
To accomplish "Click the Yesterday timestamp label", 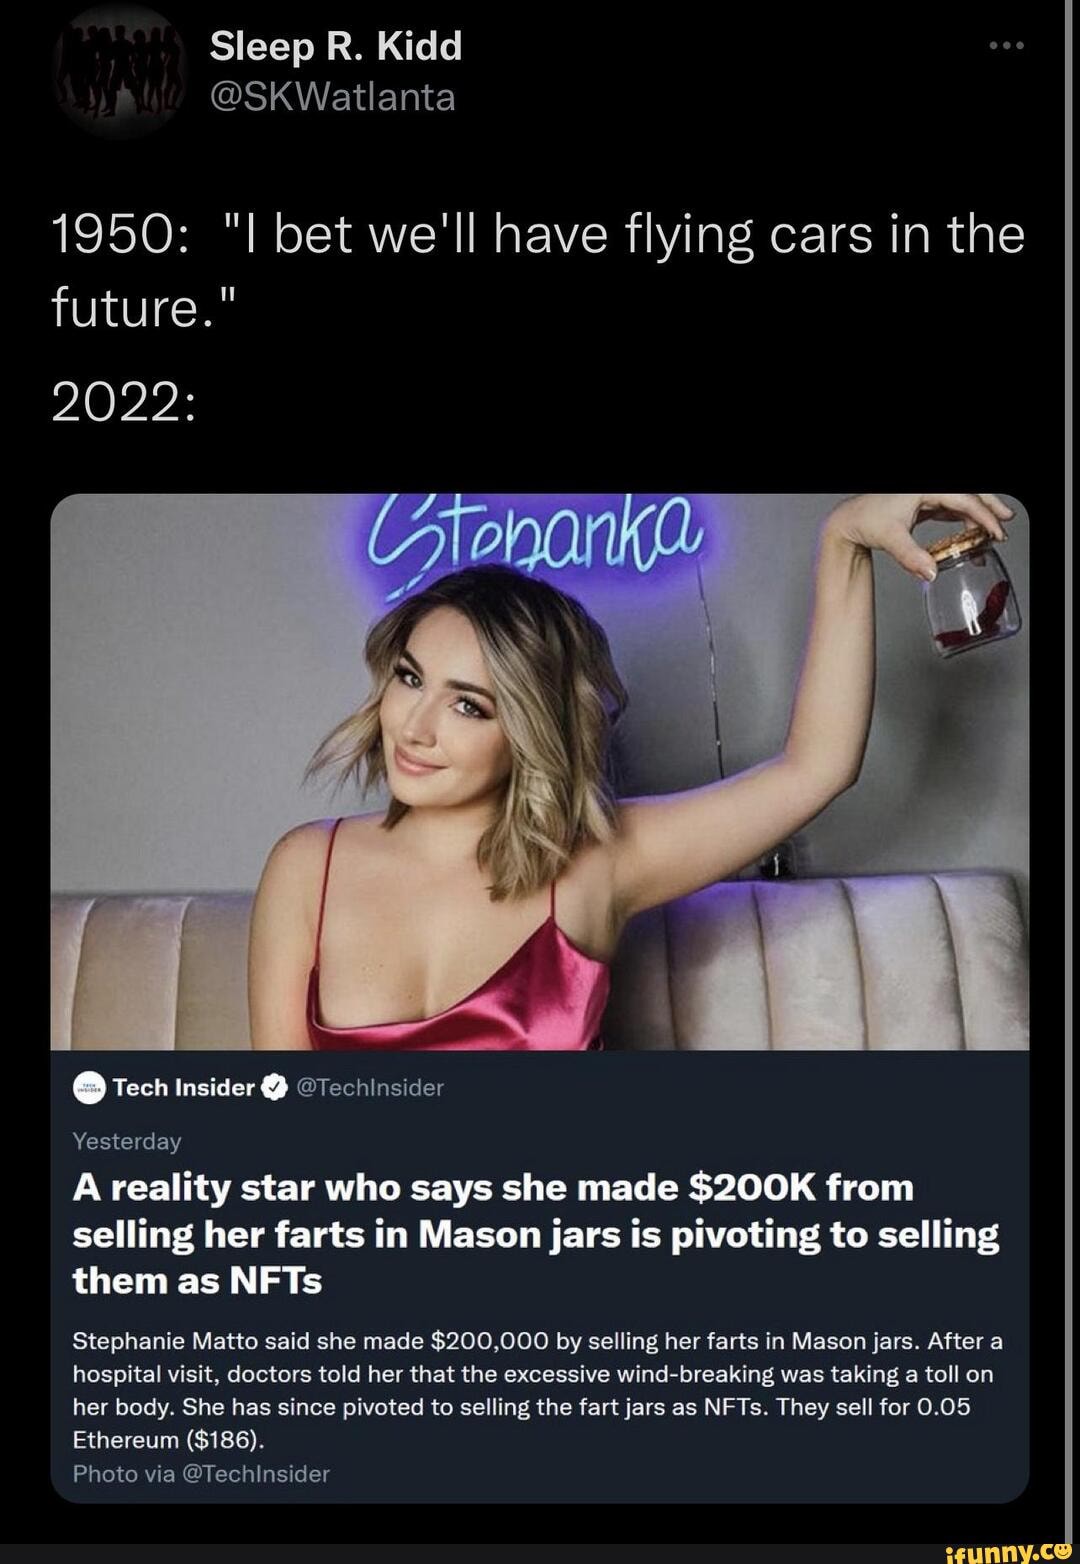I will (127, 1141).
